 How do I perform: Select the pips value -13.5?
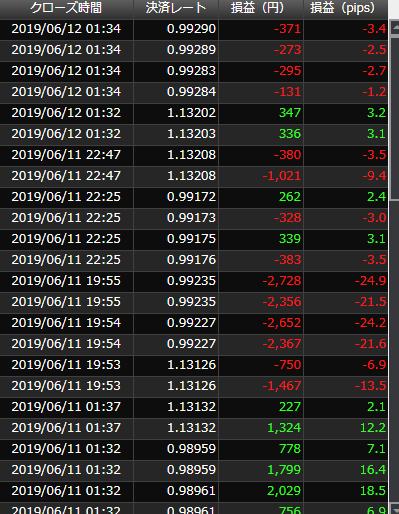(x=371, y=386)
